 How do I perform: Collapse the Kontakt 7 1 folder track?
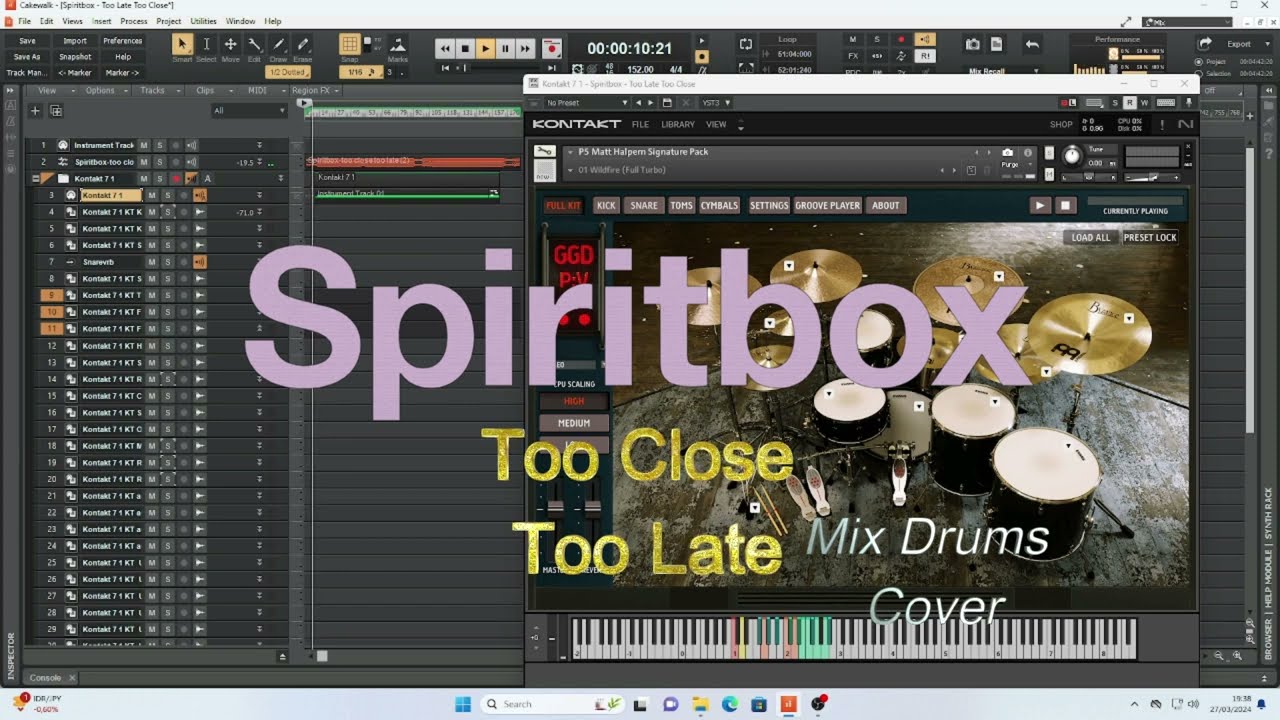pyautogui.click(x=36, y=179)
